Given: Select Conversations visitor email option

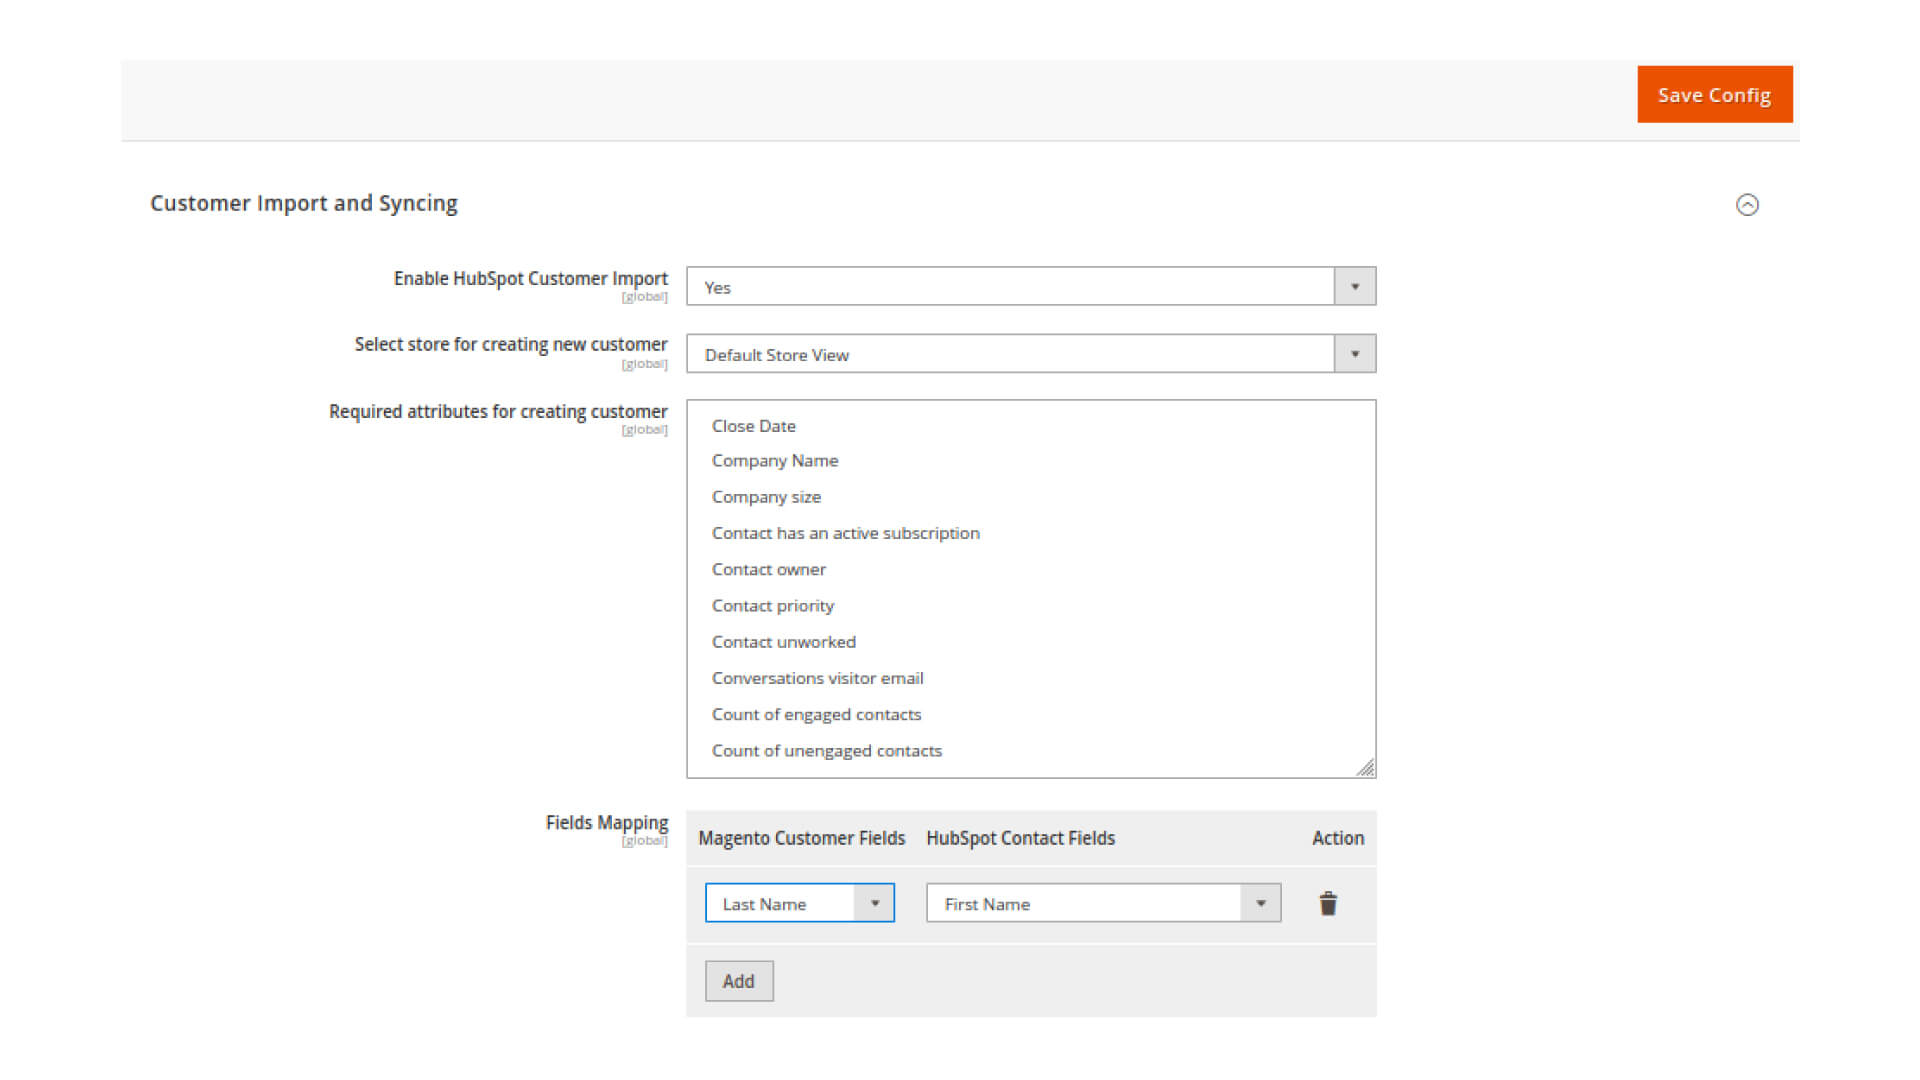Looking at the screenshot, I should [x=817, y=678].
